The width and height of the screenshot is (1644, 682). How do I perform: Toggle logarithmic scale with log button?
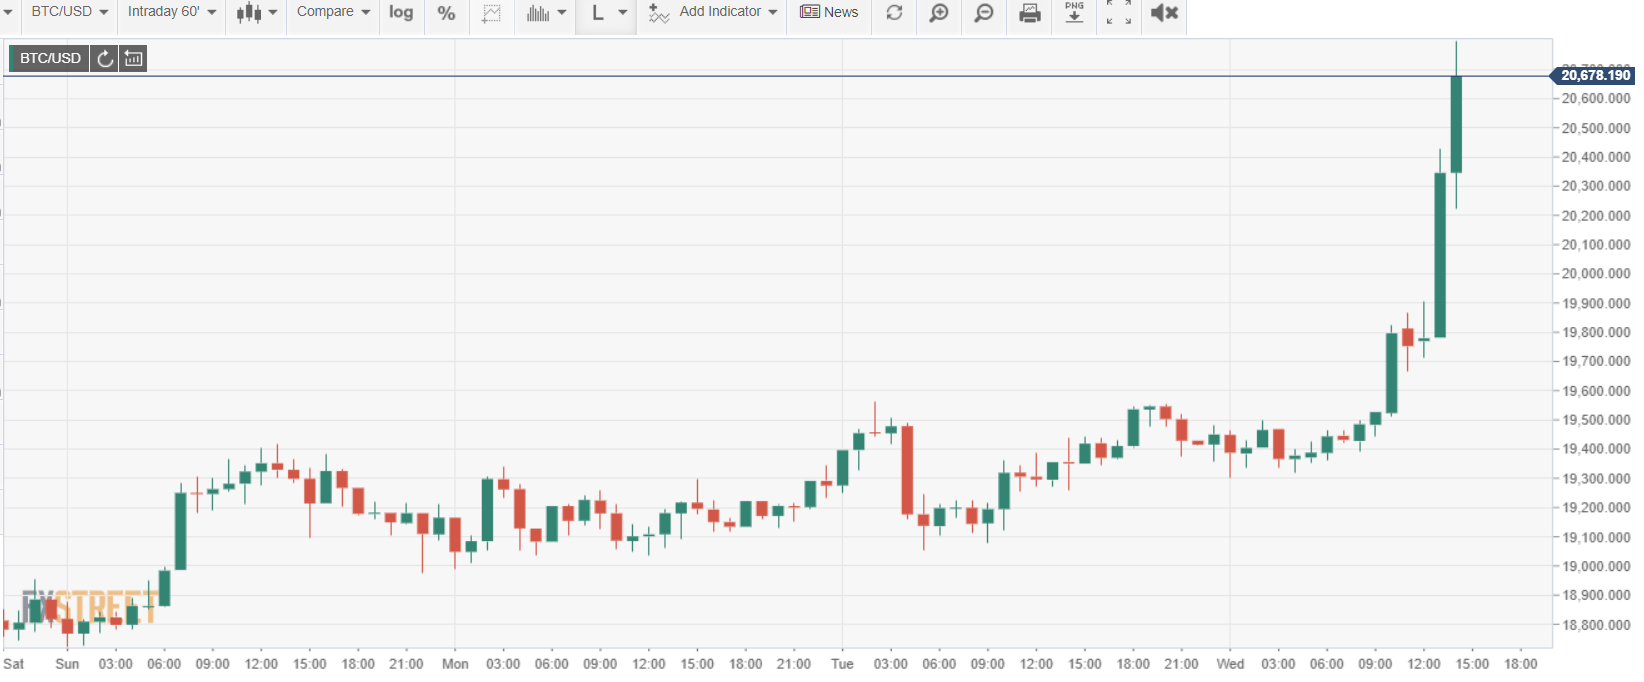[x=401, y=12]
